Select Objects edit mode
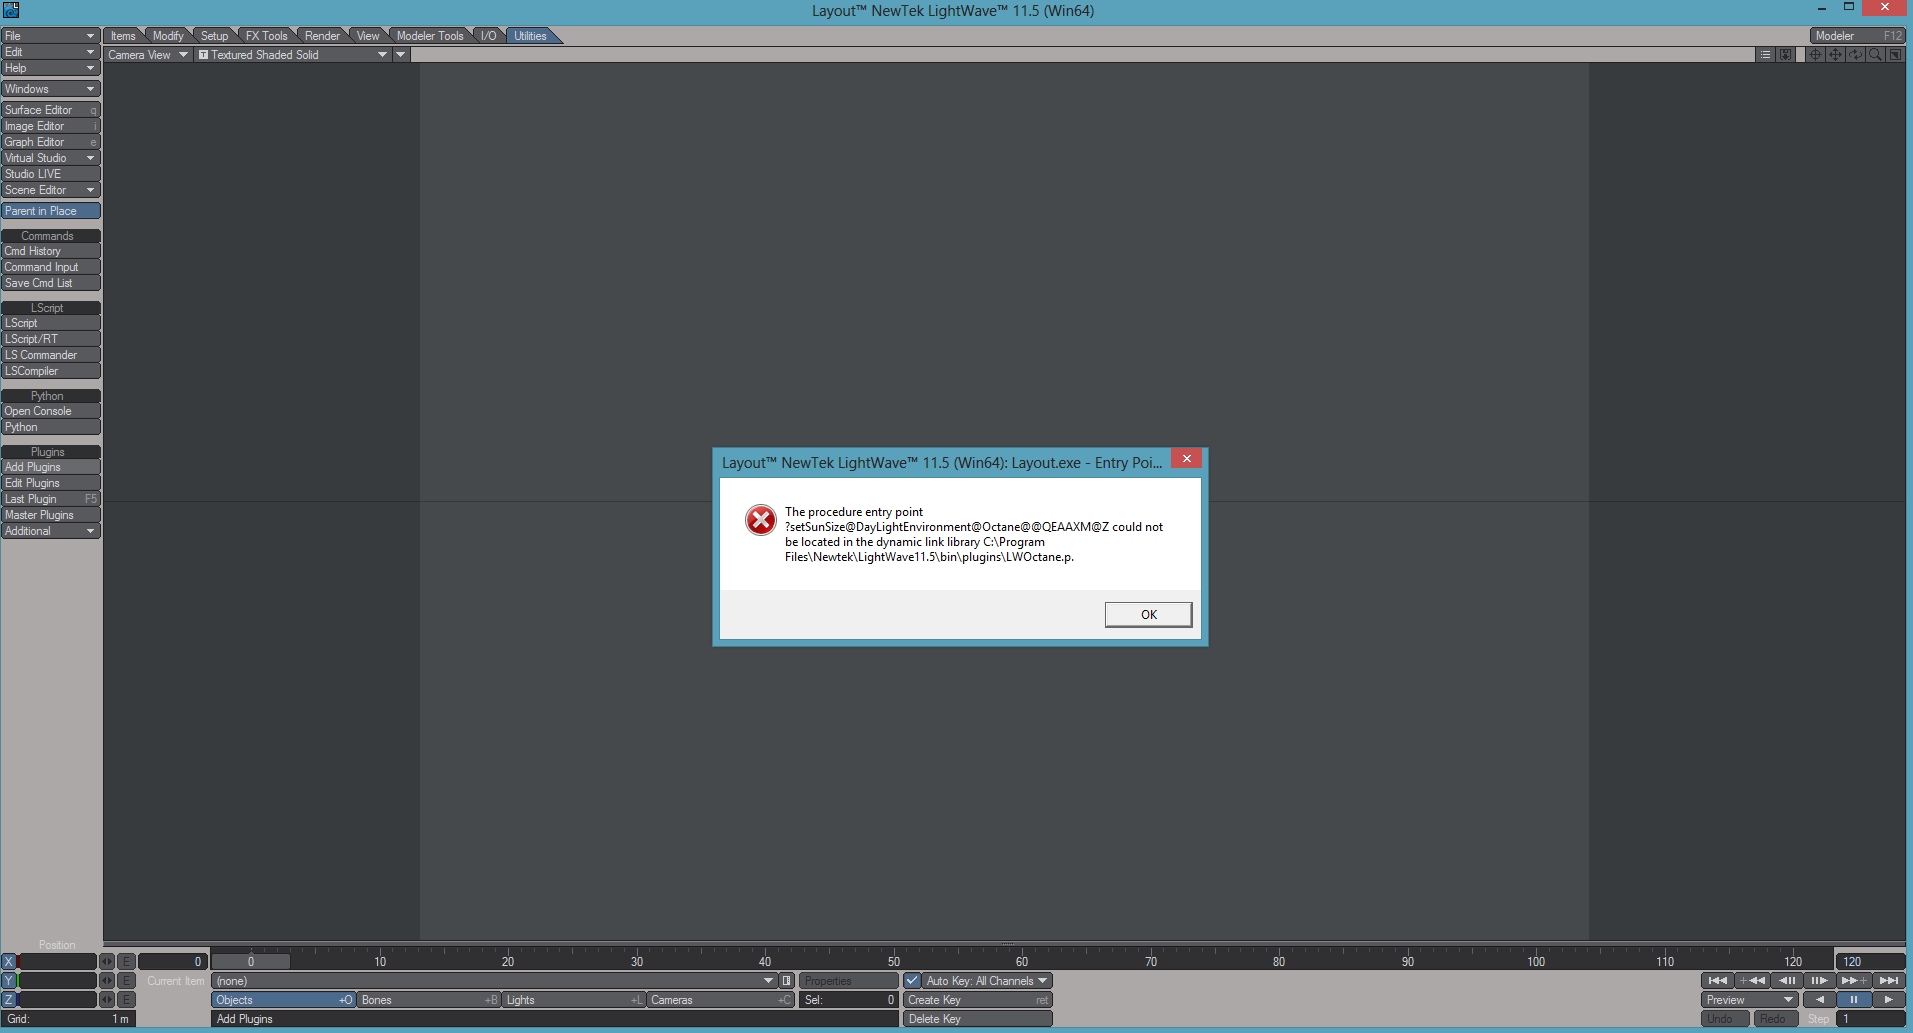This screenshot has width=1913, height=1033. pos(284,1000)
